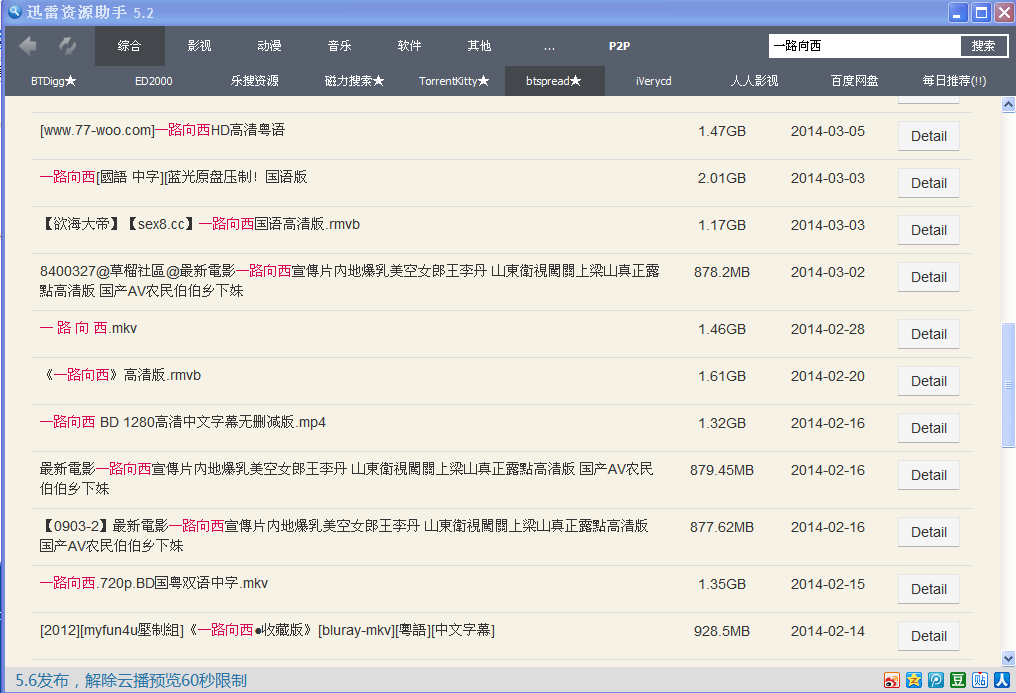Viewport: 1016px width, 693px height.
Task: Share to Sina Weibo icon
Action: [x=892, y=680]
